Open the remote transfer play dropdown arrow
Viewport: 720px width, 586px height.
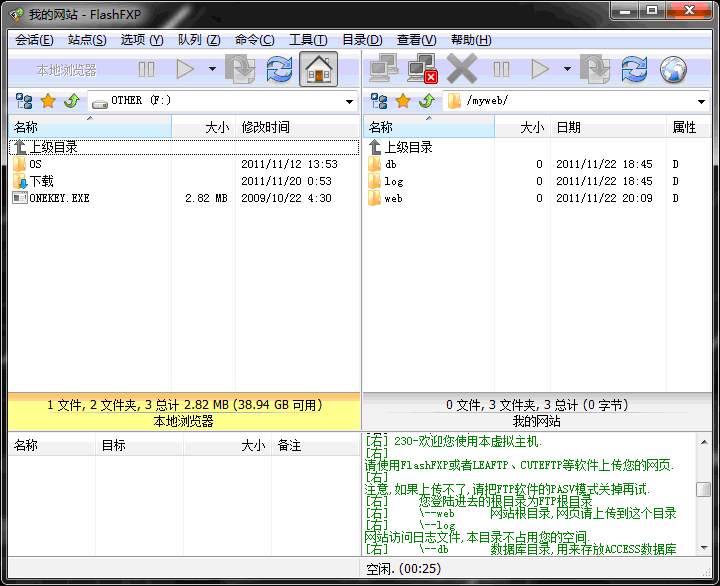click(568, 69)
